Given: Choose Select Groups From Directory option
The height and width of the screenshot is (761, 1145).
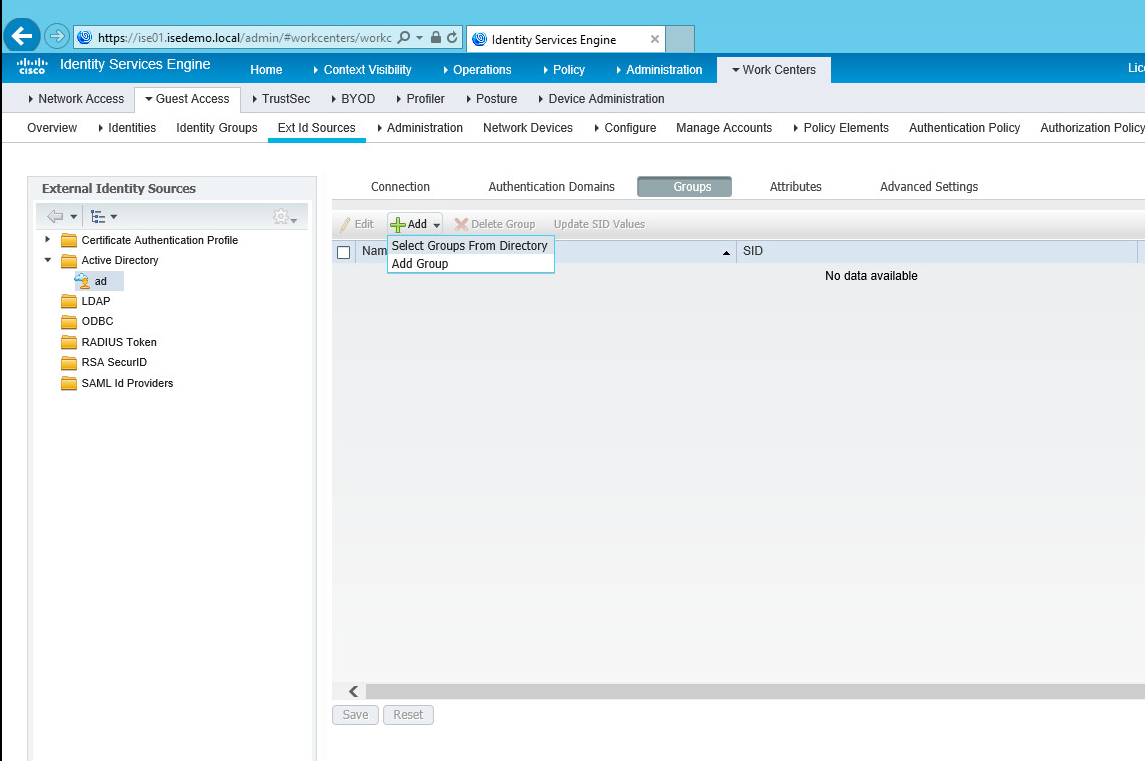Looking at the screenshot, I should click(470, 245).
